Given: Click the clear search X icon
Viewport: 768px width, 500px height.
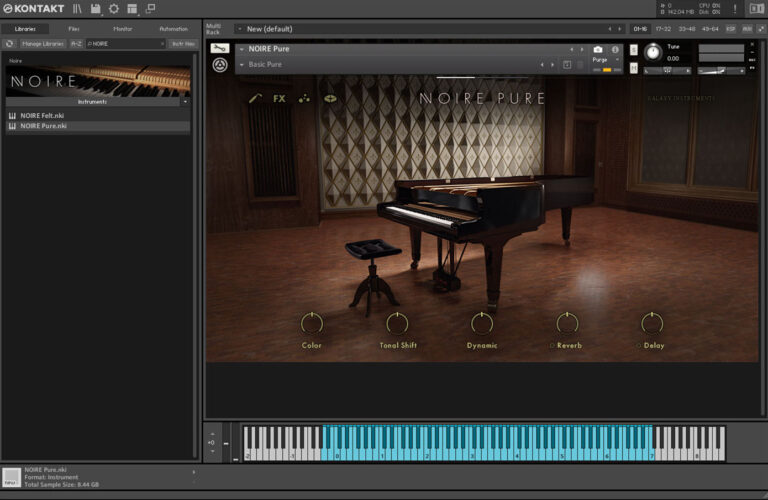Looking at the screenshot, I should click(x=162, y=44).
